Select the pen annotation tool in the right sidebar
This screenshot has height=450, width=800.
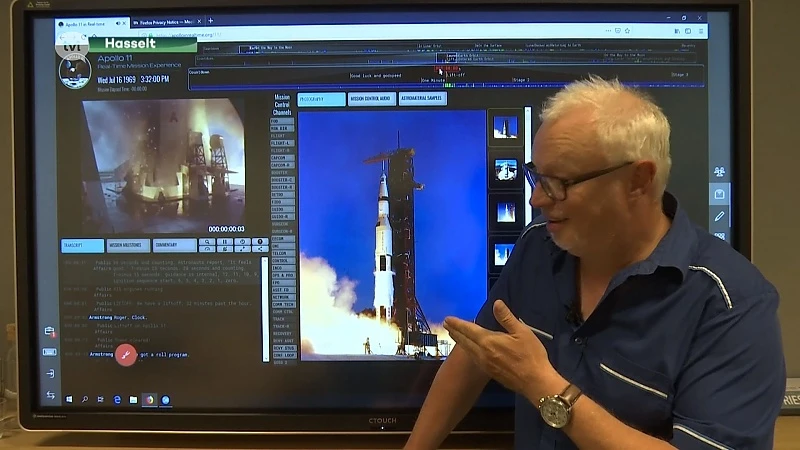click(x=719, y=216)
